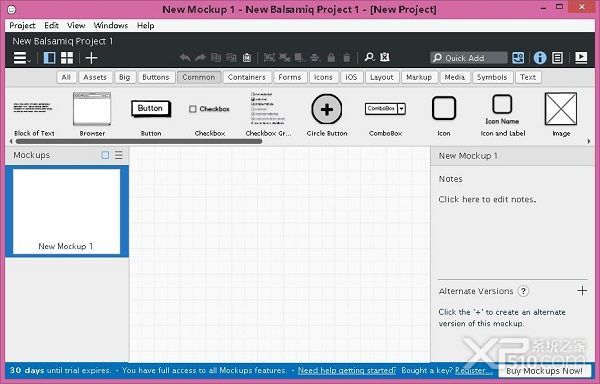The height and width of the screenshot is (384, 600).
Task: Click Buy Mockups Now button
Action: pos(545,371)
